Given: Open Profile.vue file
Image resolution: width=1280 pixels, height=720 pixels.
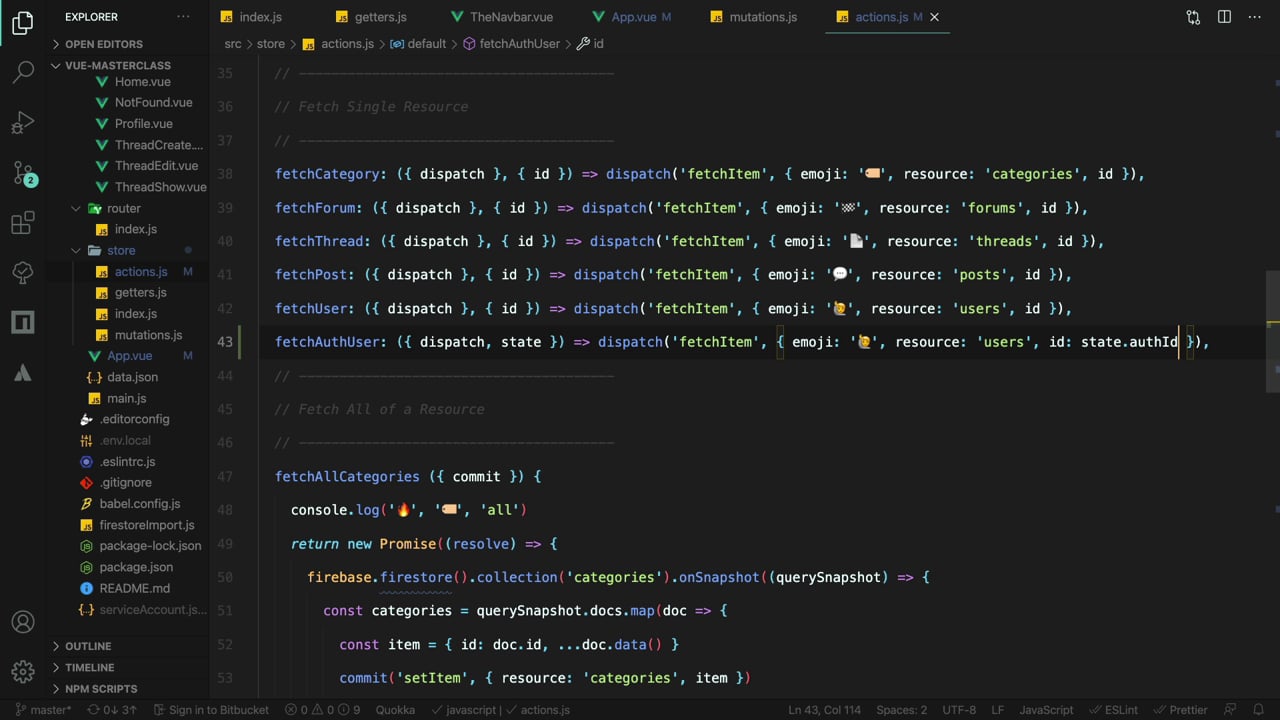Looking at the screenshot, I should [x=143, y=124].
